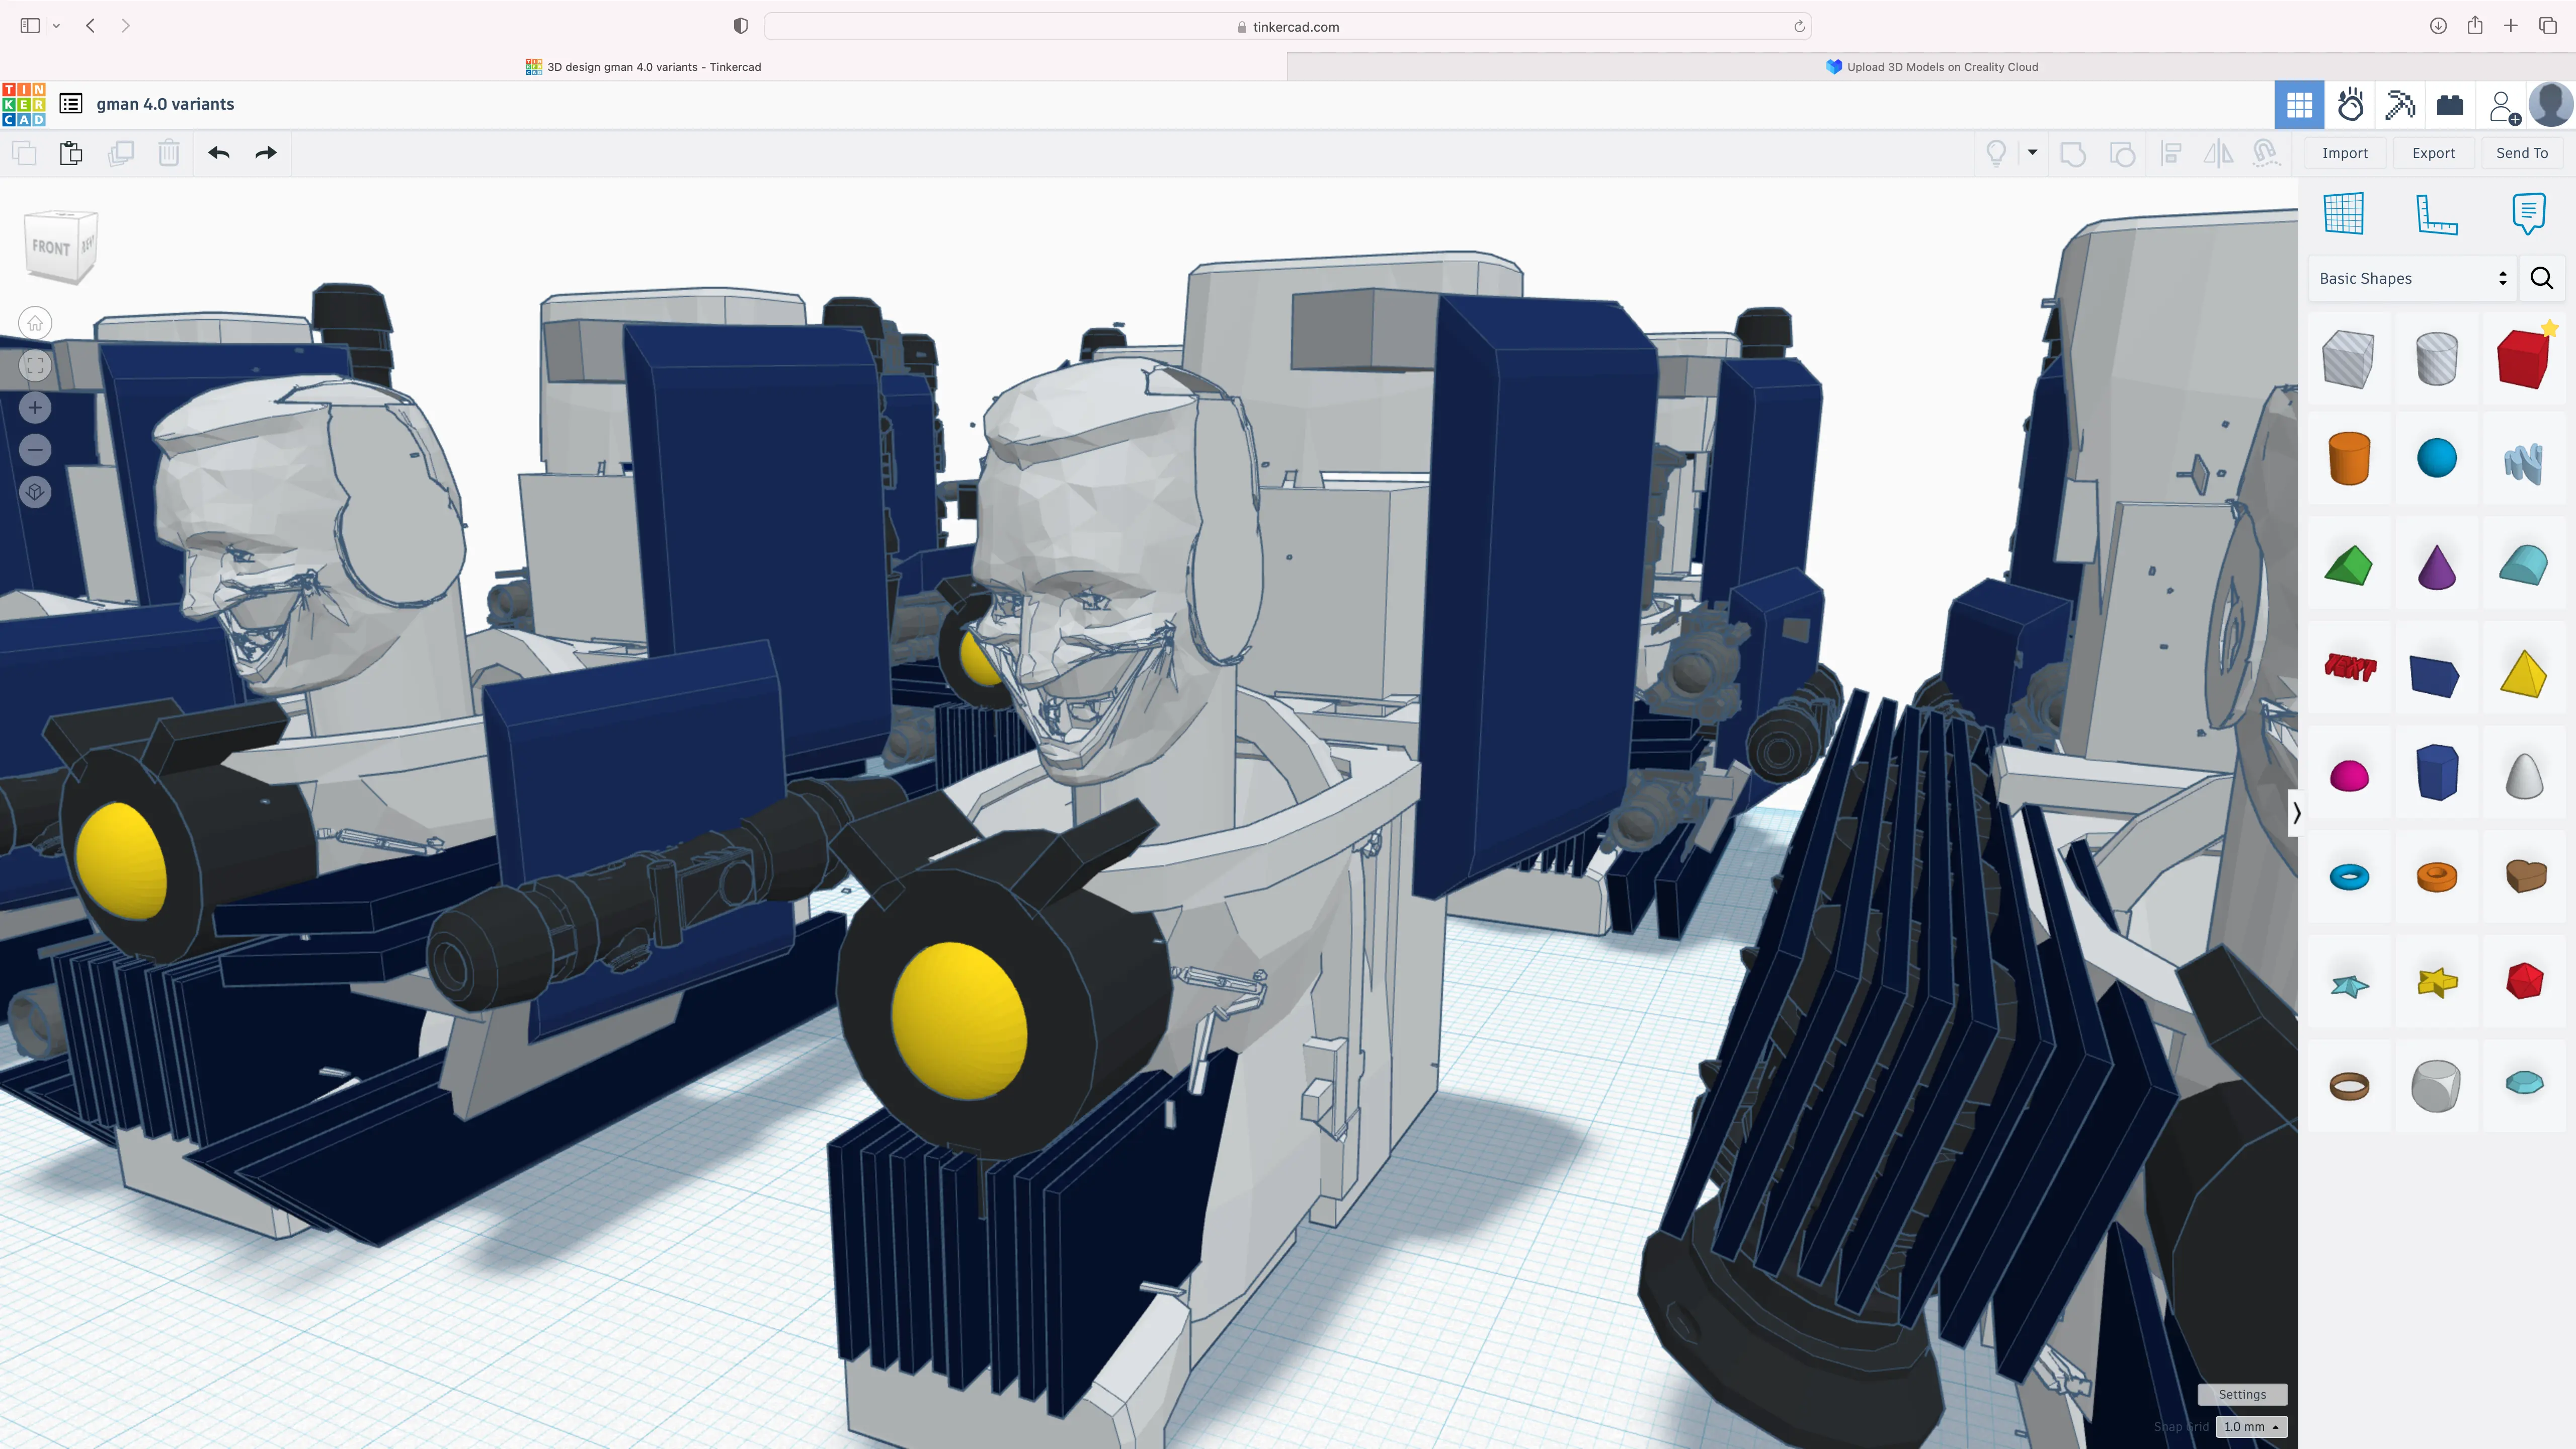Click the Copy tool icon

[24, 153]
